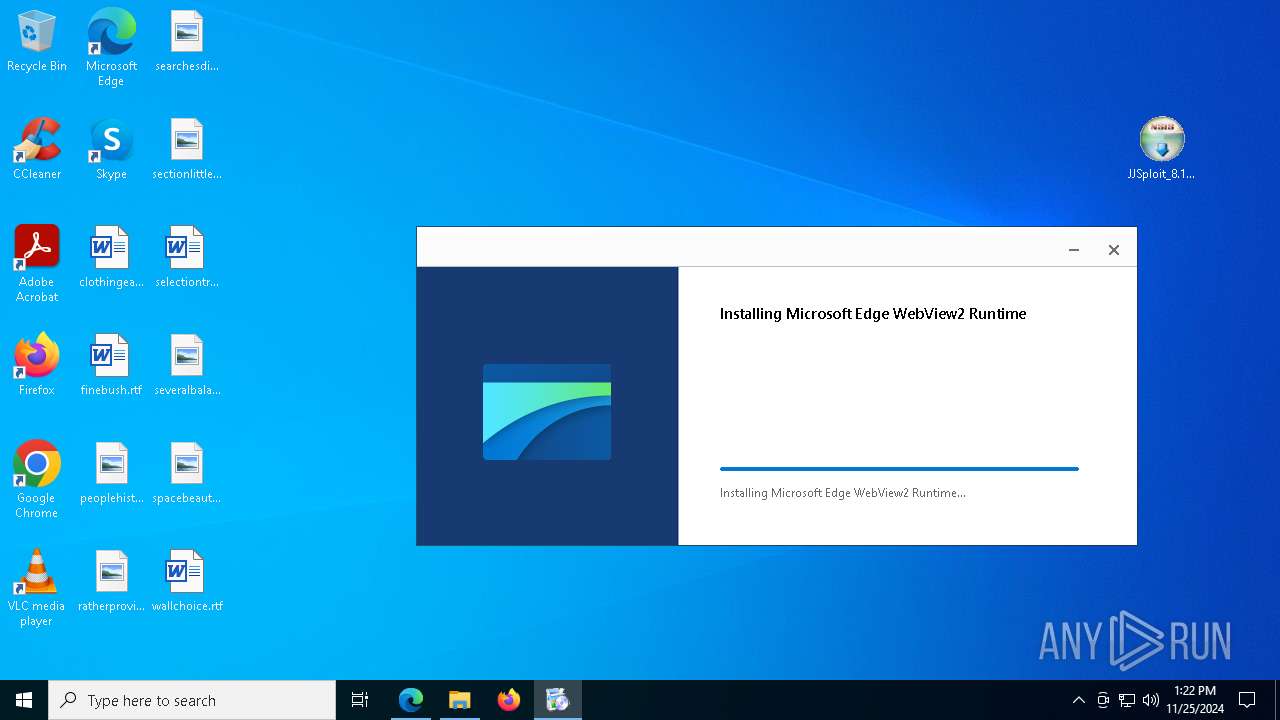Open the taskbar clock and date
Screen dimensions: 1280x720
[x=1195, y=700]
